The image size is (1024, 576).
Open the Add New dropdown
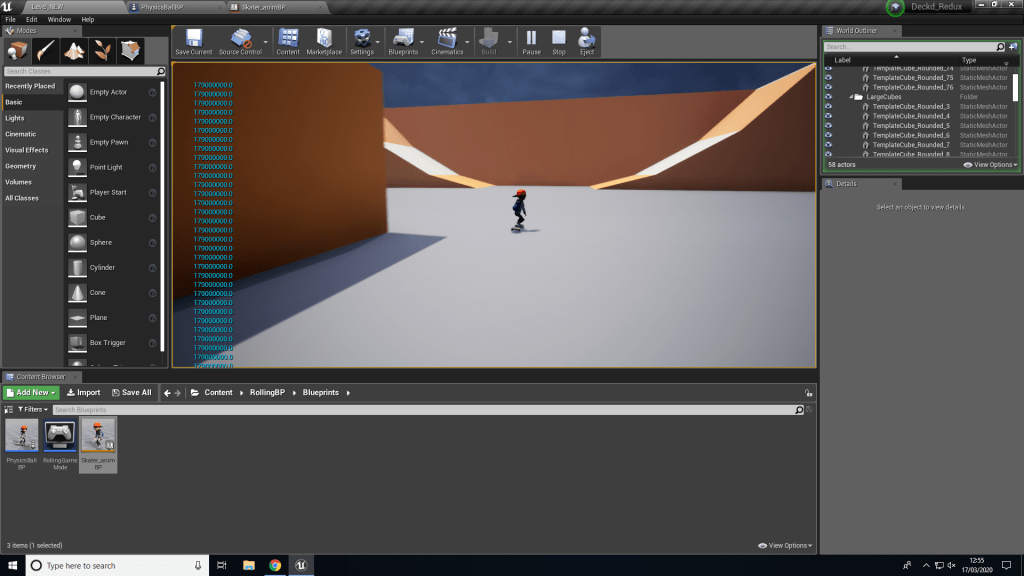pos(31,393)
